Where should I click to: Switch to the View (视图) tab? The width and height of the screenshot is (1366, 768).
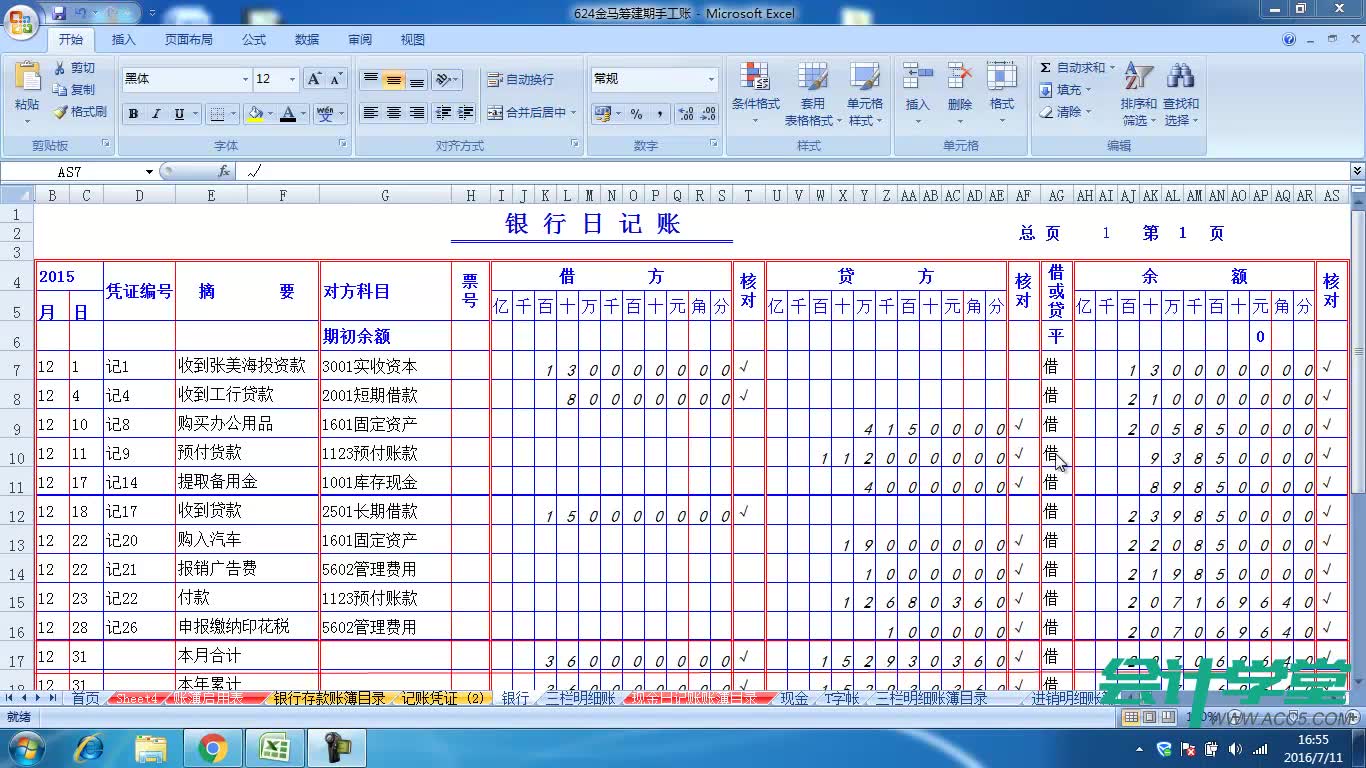point(413,40)
